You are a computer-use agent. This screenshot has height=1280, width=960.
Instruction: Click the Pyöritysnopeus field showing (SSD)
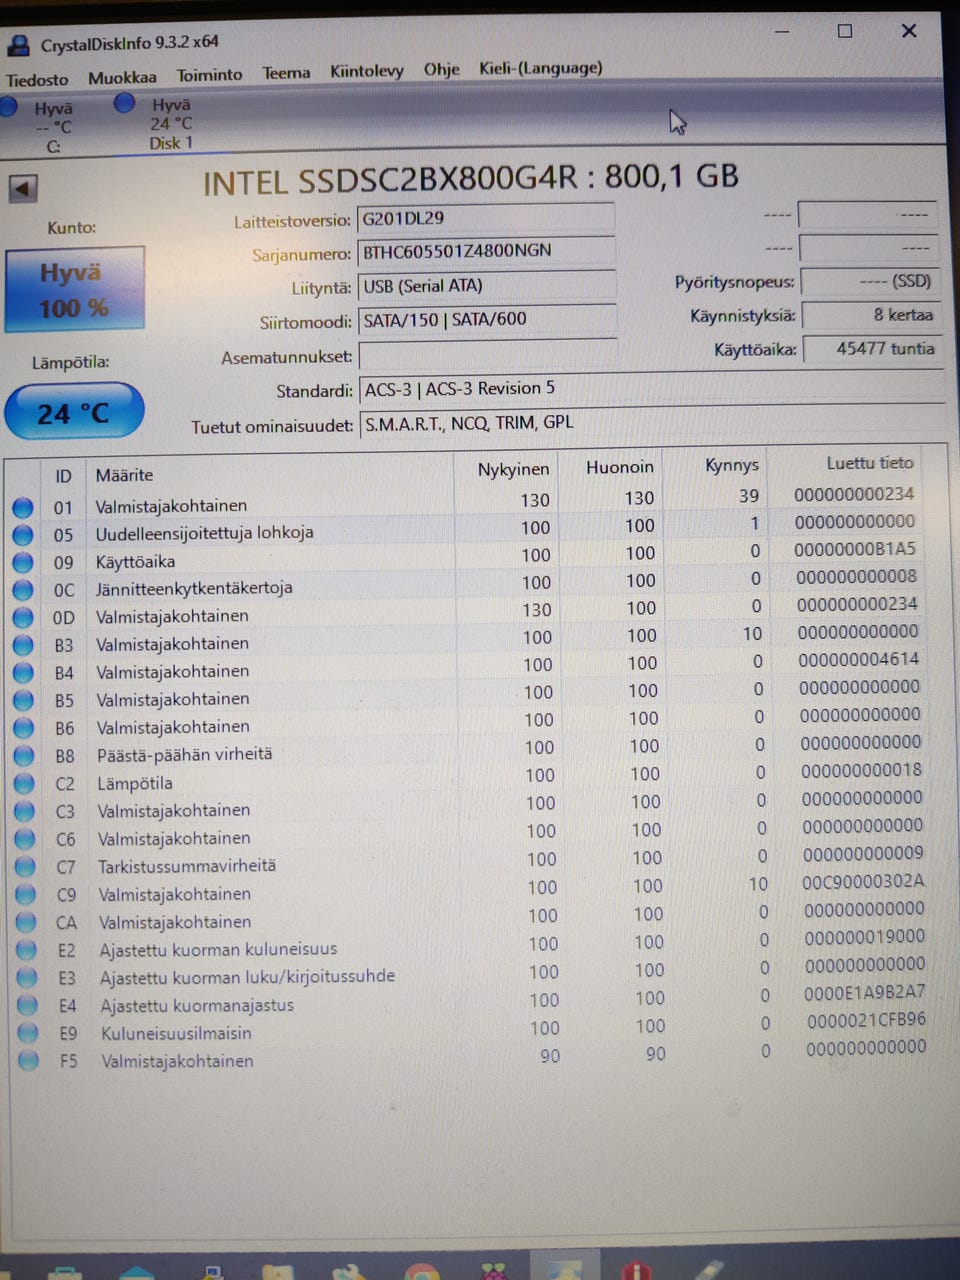click(870, 282)
